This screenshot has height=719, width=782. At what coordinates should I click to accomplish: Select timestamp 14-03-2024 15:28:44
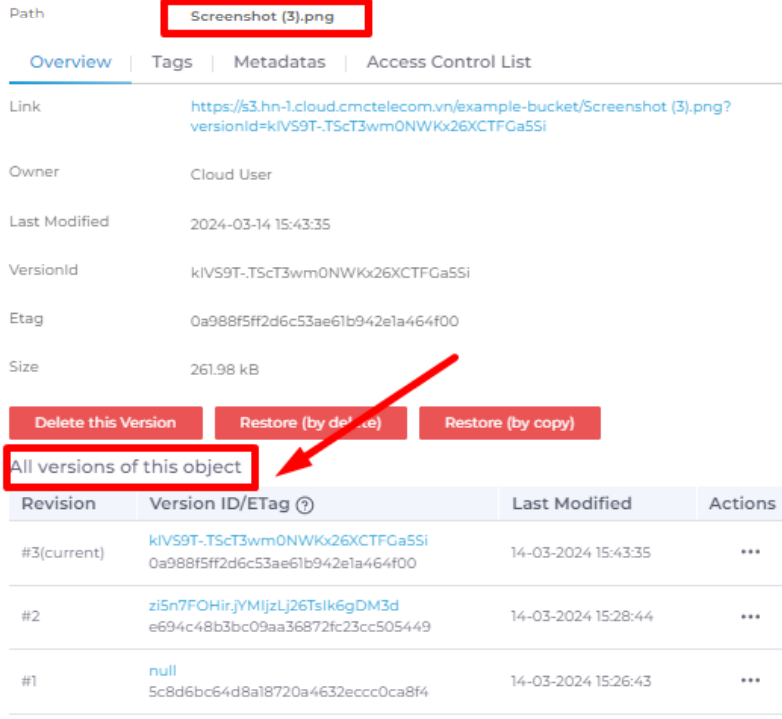(x=582, y=616)
